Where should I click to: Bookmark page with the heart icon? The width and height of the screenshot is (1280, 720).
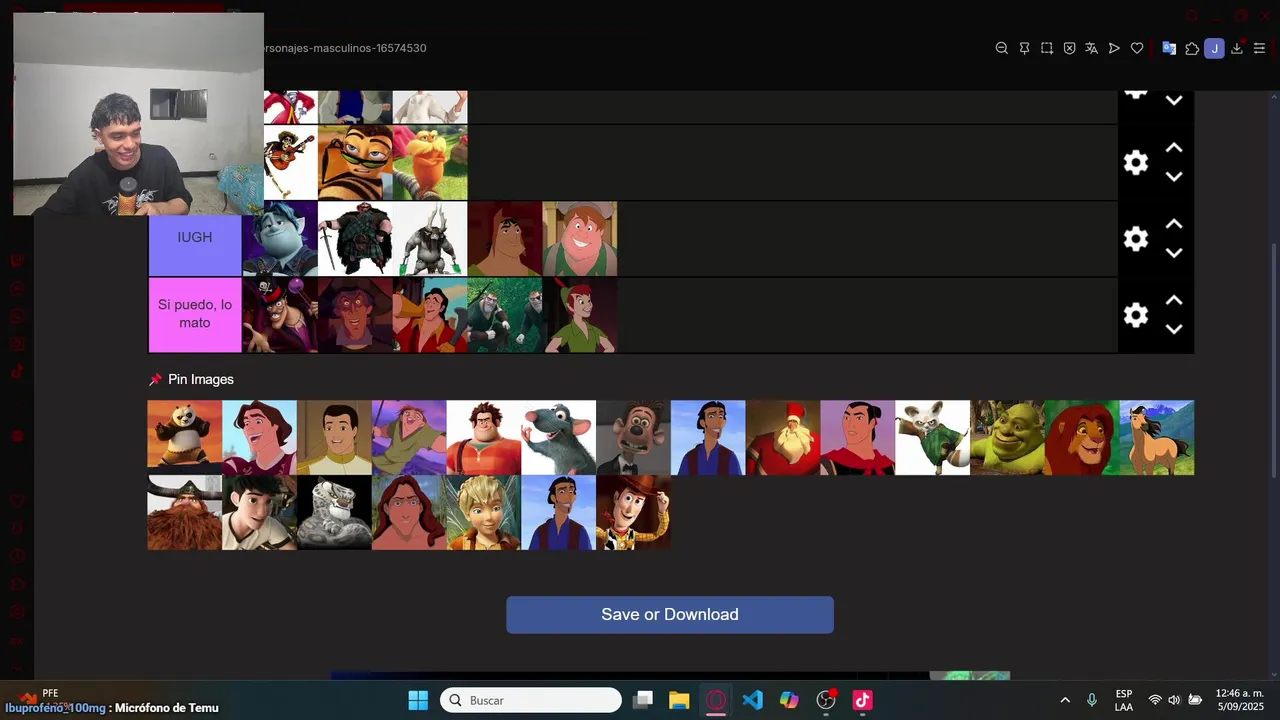[x=1137, y=48]
